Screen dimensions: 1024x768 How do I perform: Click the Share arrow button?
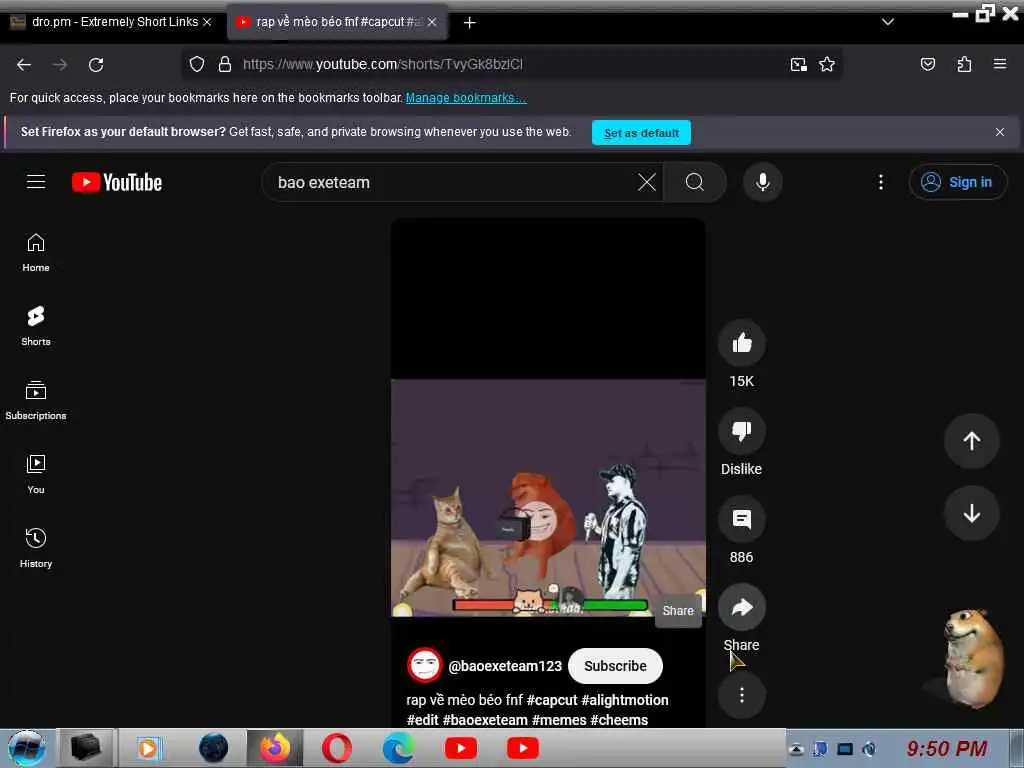coord(741,607)
